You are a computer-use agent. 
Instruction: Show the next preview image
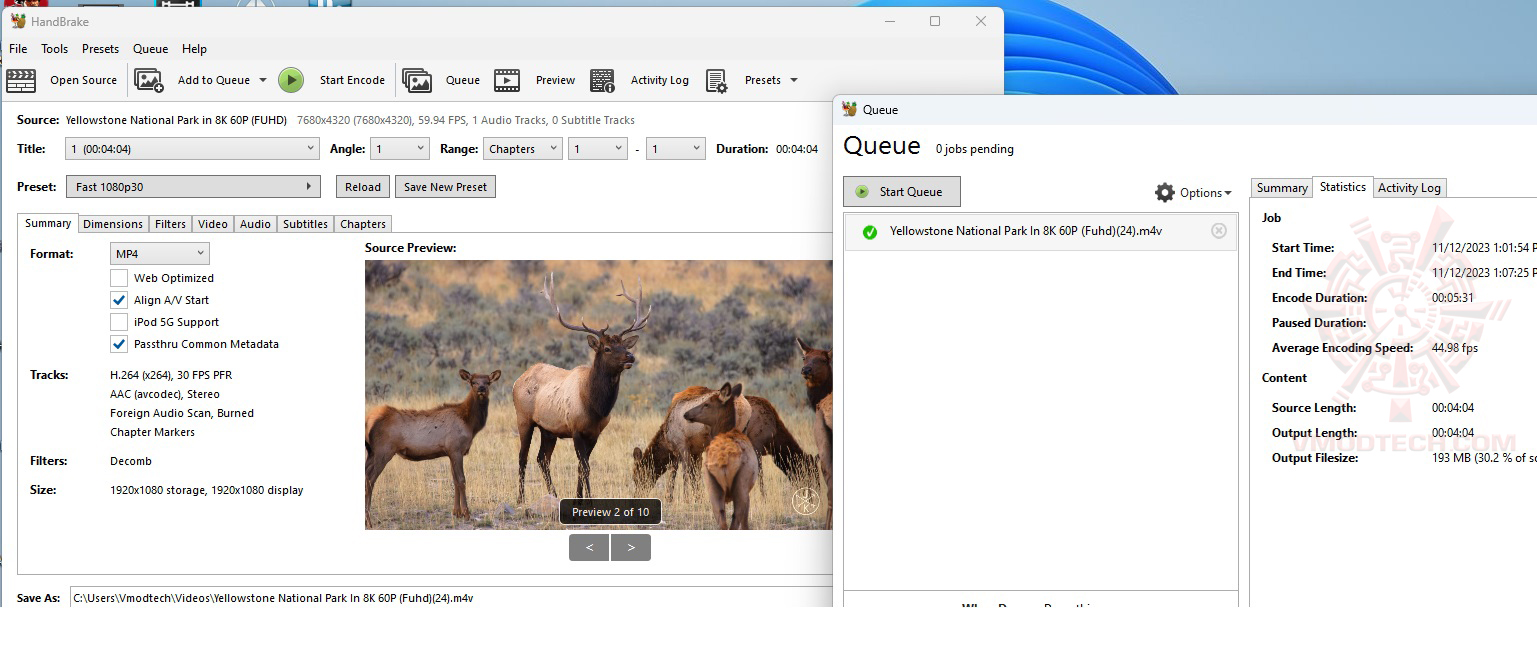click(x=631, y=547)
